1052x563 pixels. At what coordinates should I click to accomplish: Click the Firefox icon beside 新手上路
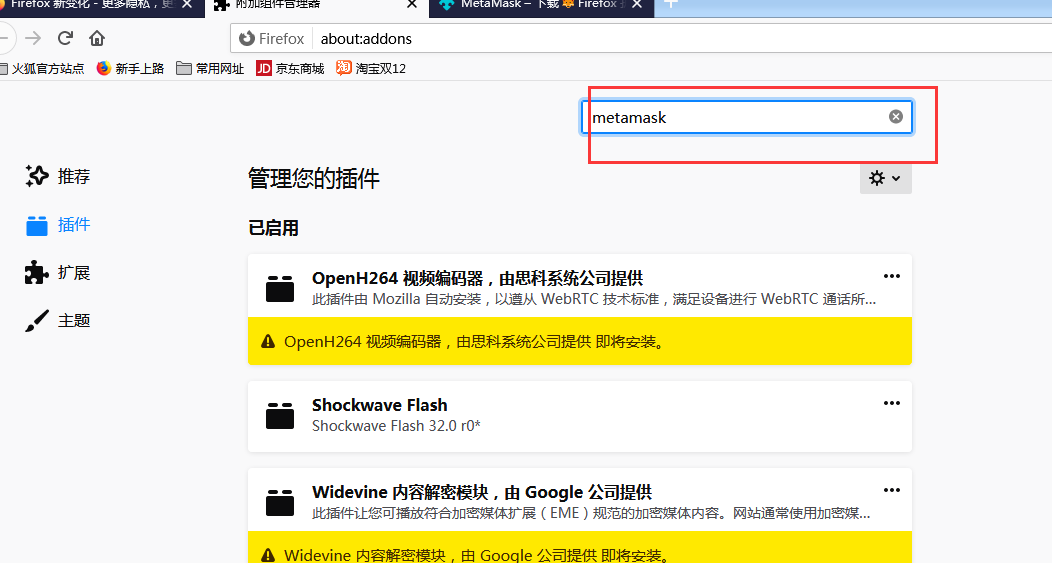click(103, 68)
